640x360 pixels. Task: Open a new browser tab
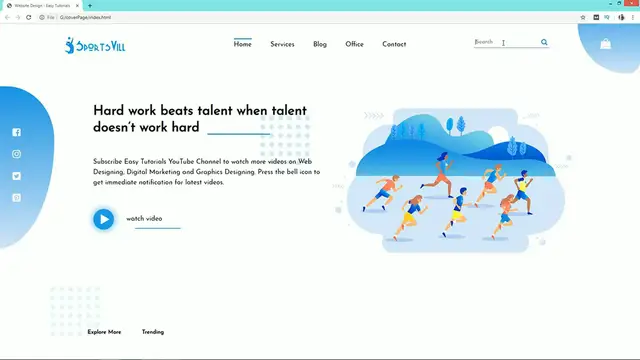point(90,6)
